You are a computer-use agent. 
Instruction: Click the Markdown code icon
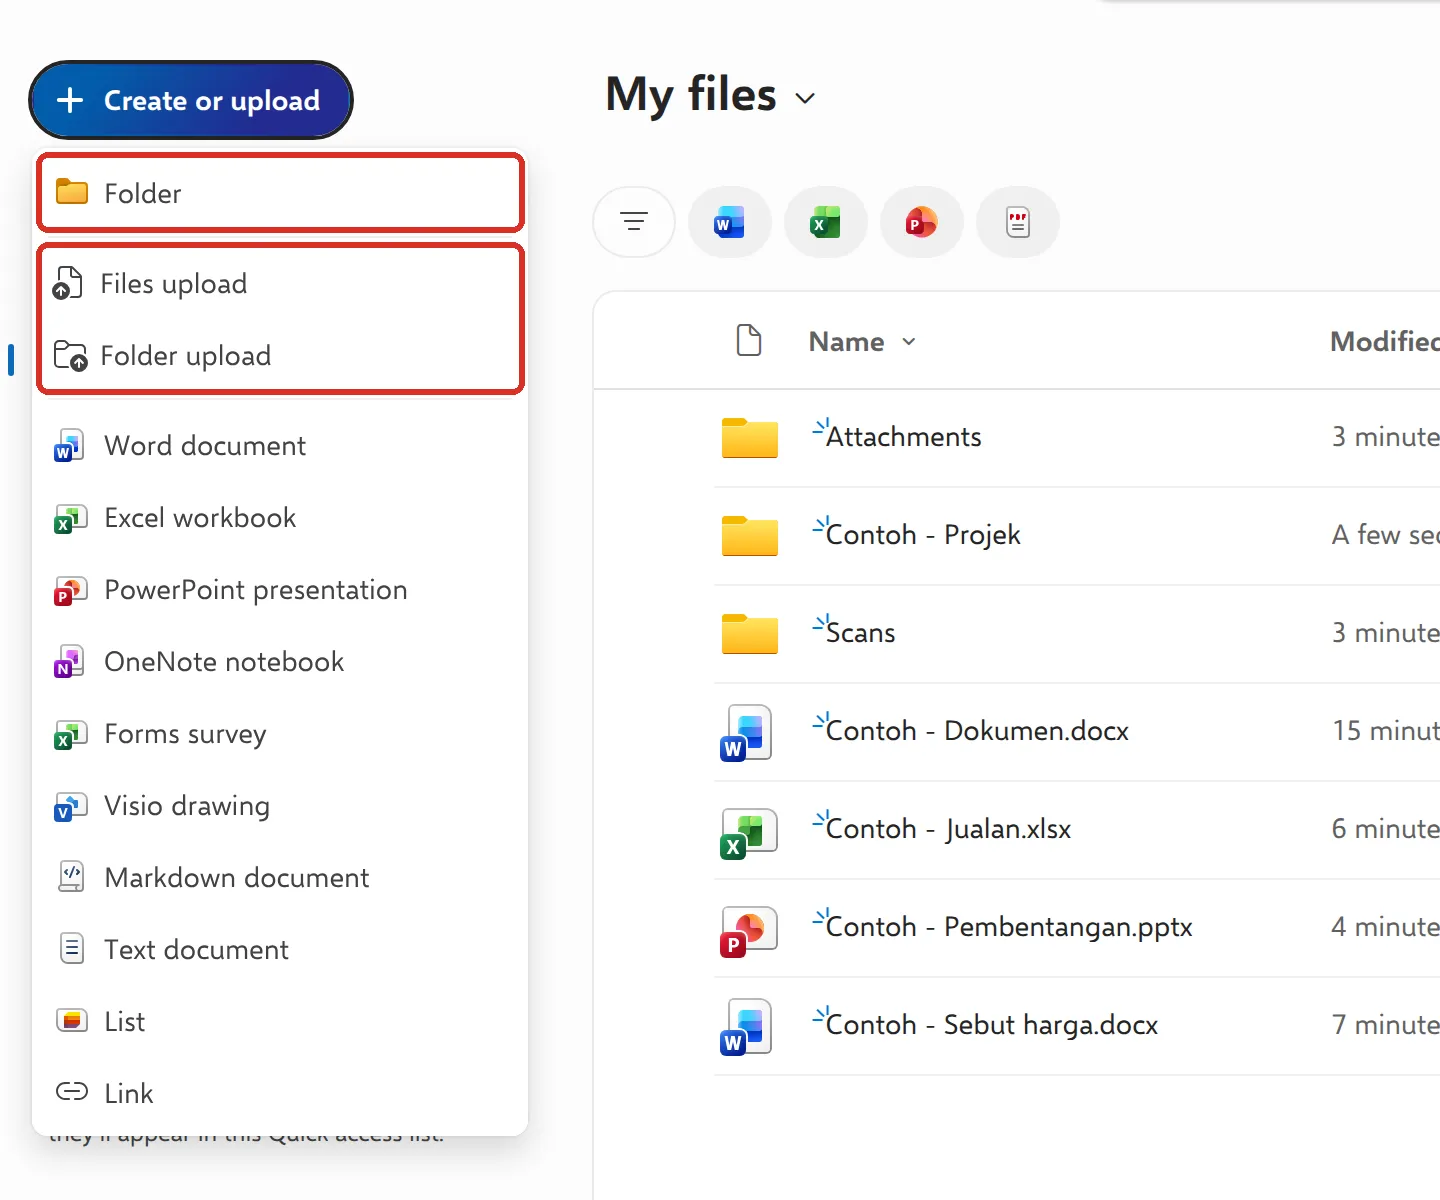coord(71,876)
